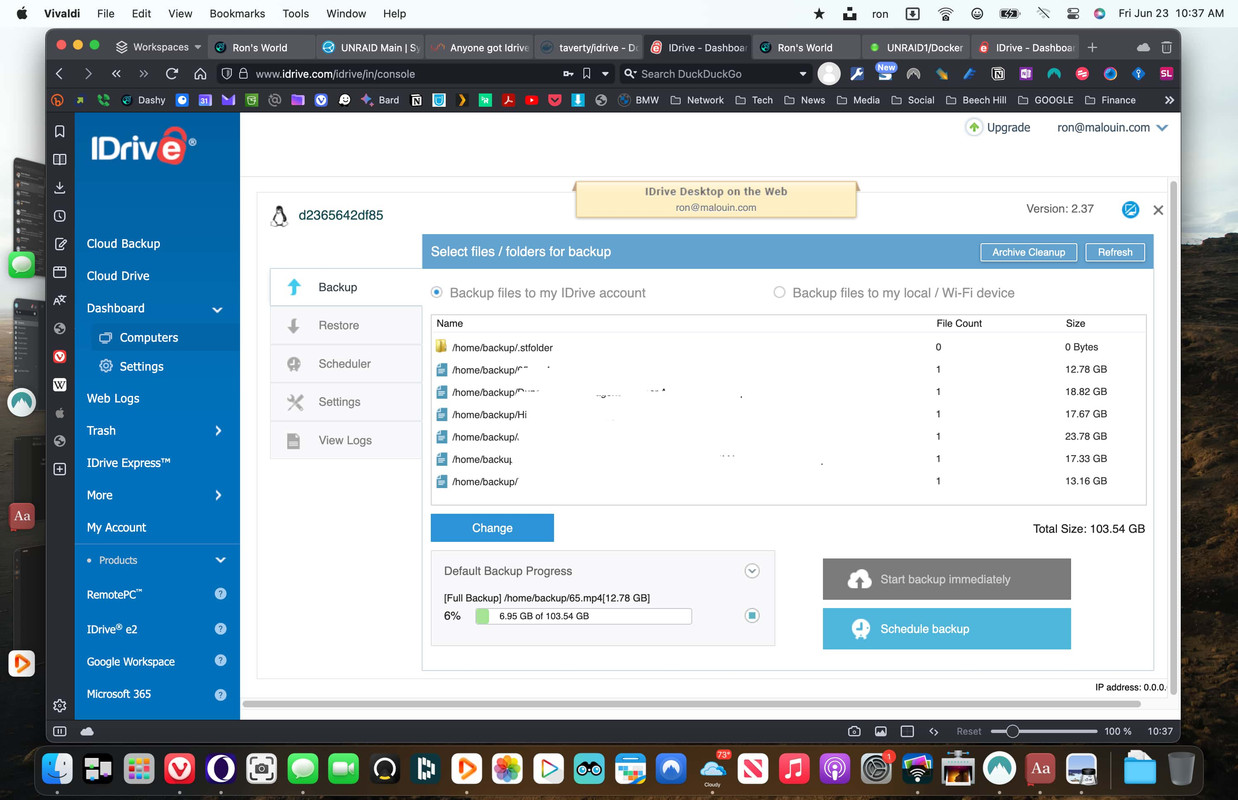Open the Settings section beside the tools icon
Screen dimensions: 1238x800
pyautogui.click(x=346, y=401)
